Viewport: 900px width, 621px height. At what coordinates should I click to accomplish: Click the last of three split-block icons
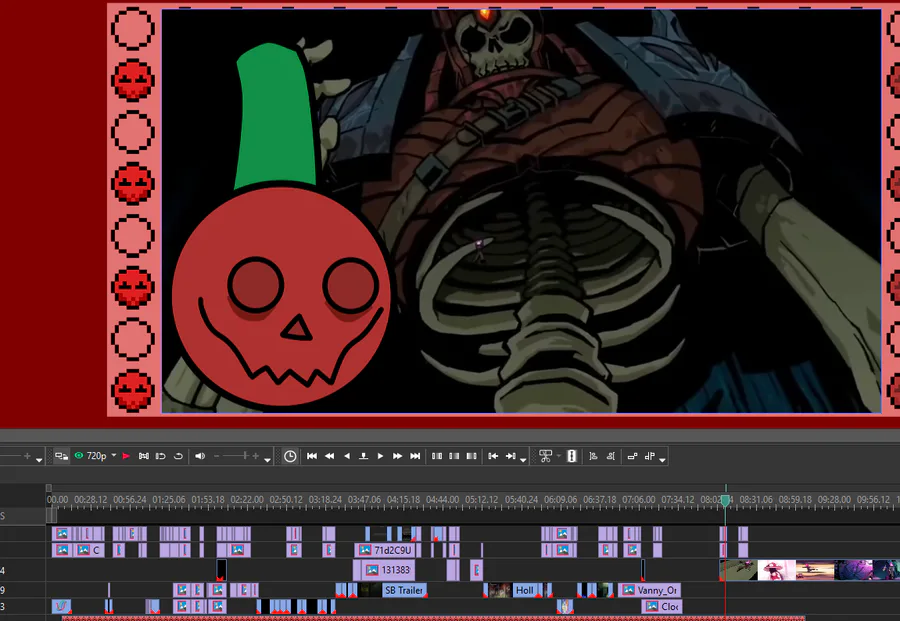click(471, 456)
